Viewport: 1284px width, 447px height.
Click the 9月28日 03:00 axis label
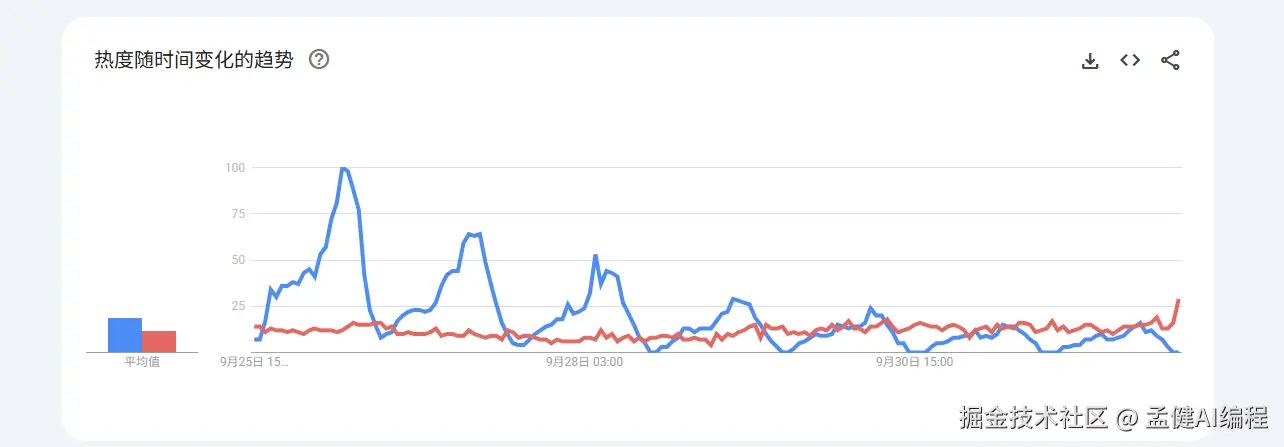pyautogui.click(x=584, y=362)
